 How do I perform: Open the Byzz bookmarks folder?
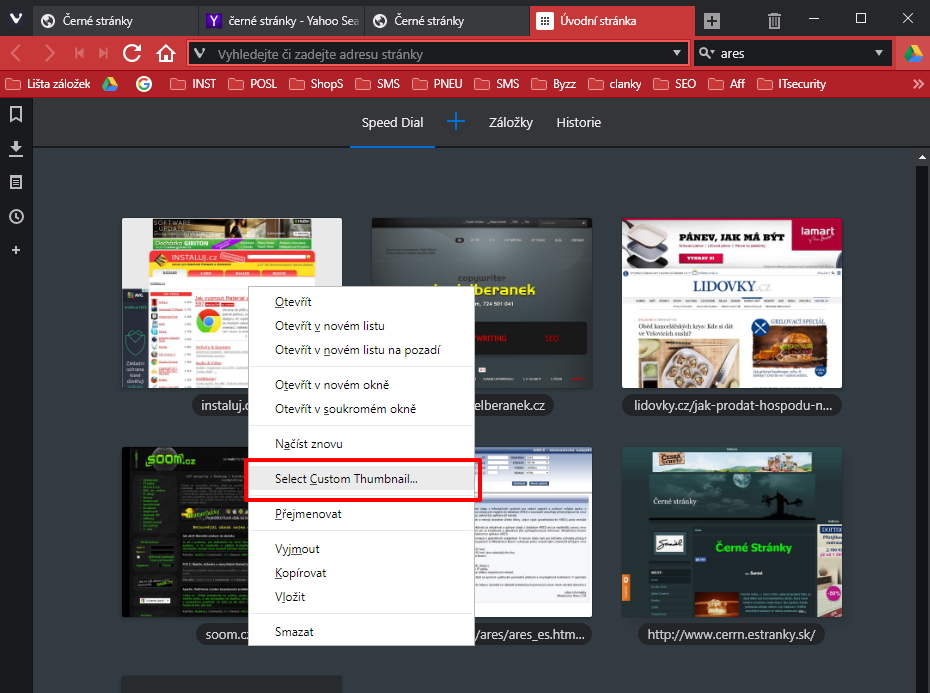click(x=553, y=84)
